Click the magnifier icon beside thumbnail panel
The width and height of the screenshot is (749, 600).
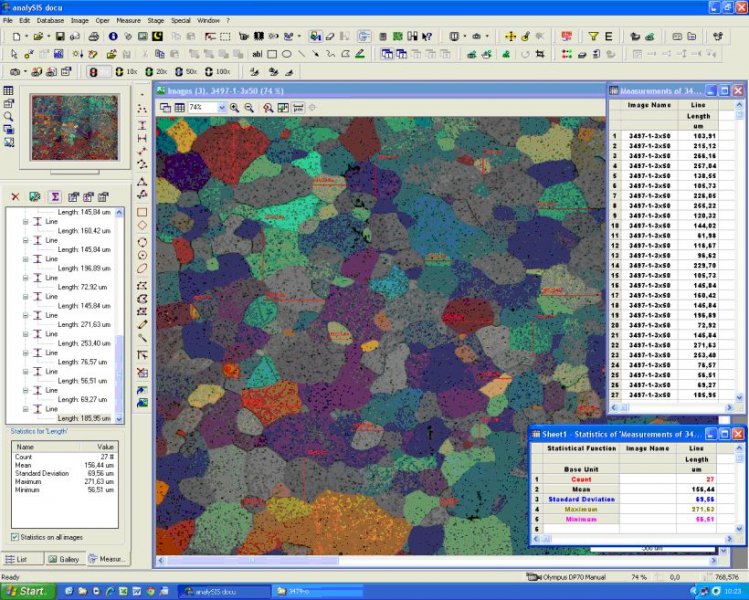point(9,116)
